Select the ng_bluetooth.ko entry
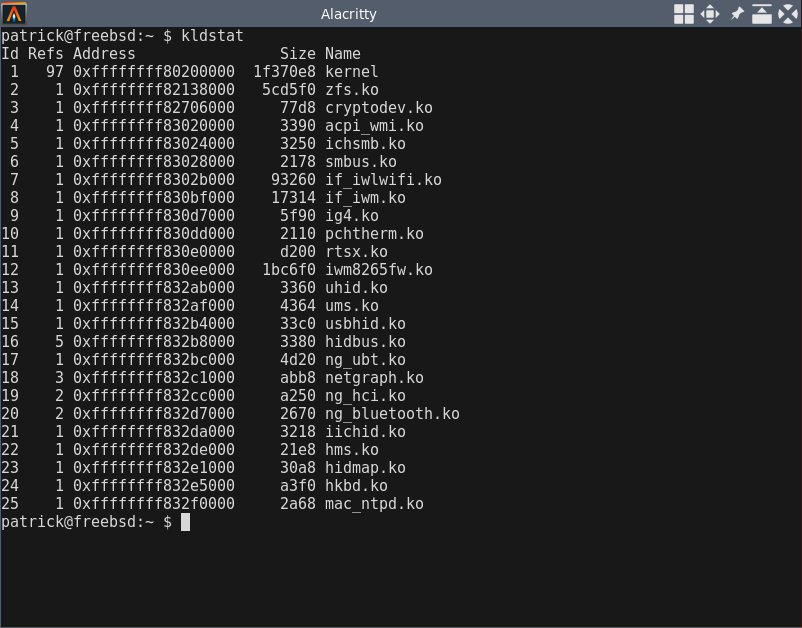802x628 pixels. pos(392,414)
